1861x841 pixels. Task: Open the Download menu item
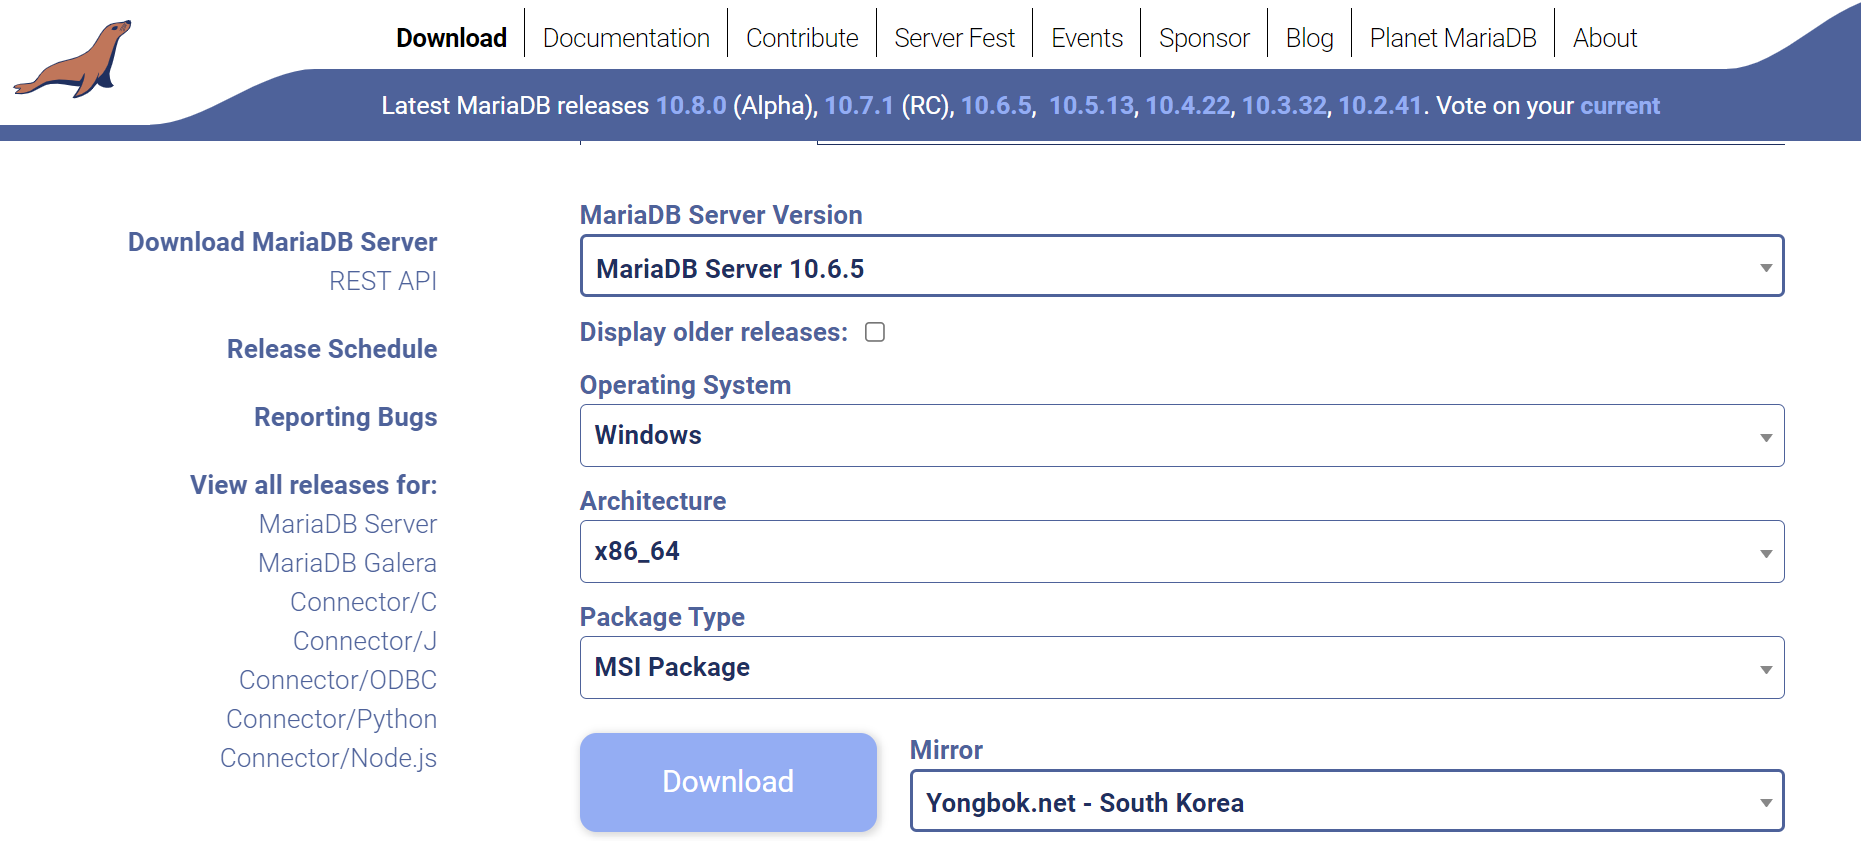point(451,38)
